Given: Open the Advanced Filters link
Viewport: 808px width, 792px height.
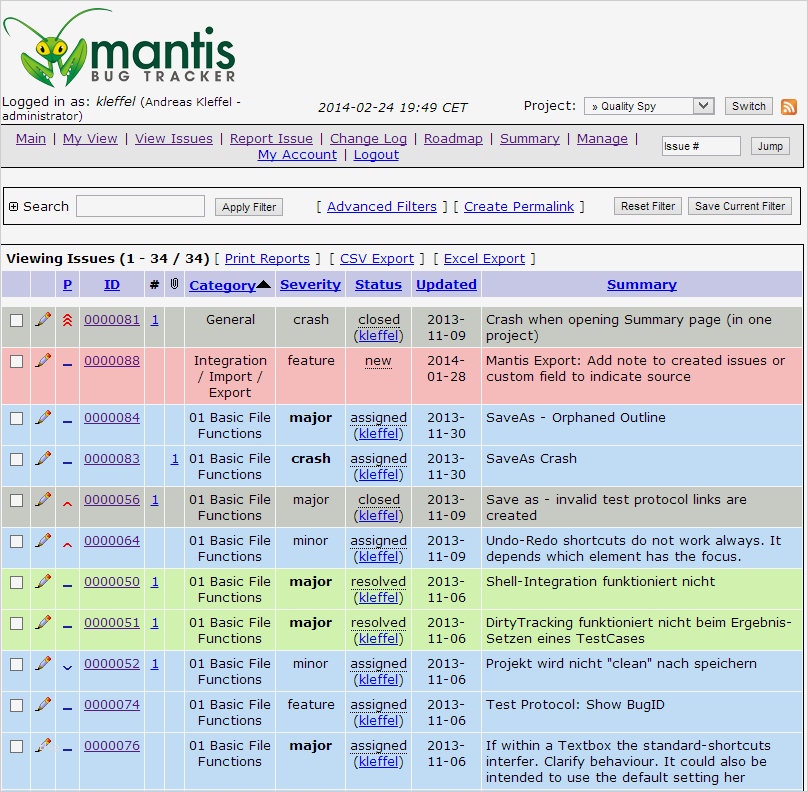Looking at the screenshot, I should [382, 207].
